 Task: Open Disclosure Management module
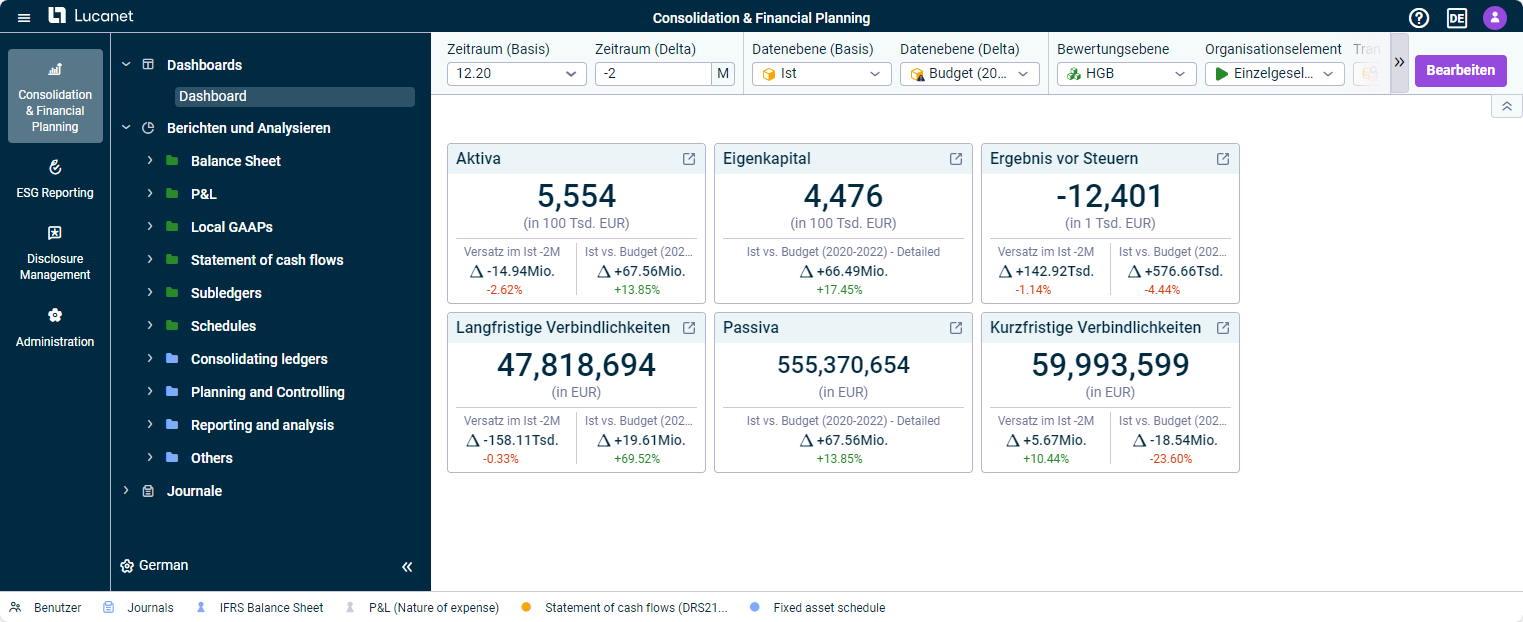coord(55,252)
